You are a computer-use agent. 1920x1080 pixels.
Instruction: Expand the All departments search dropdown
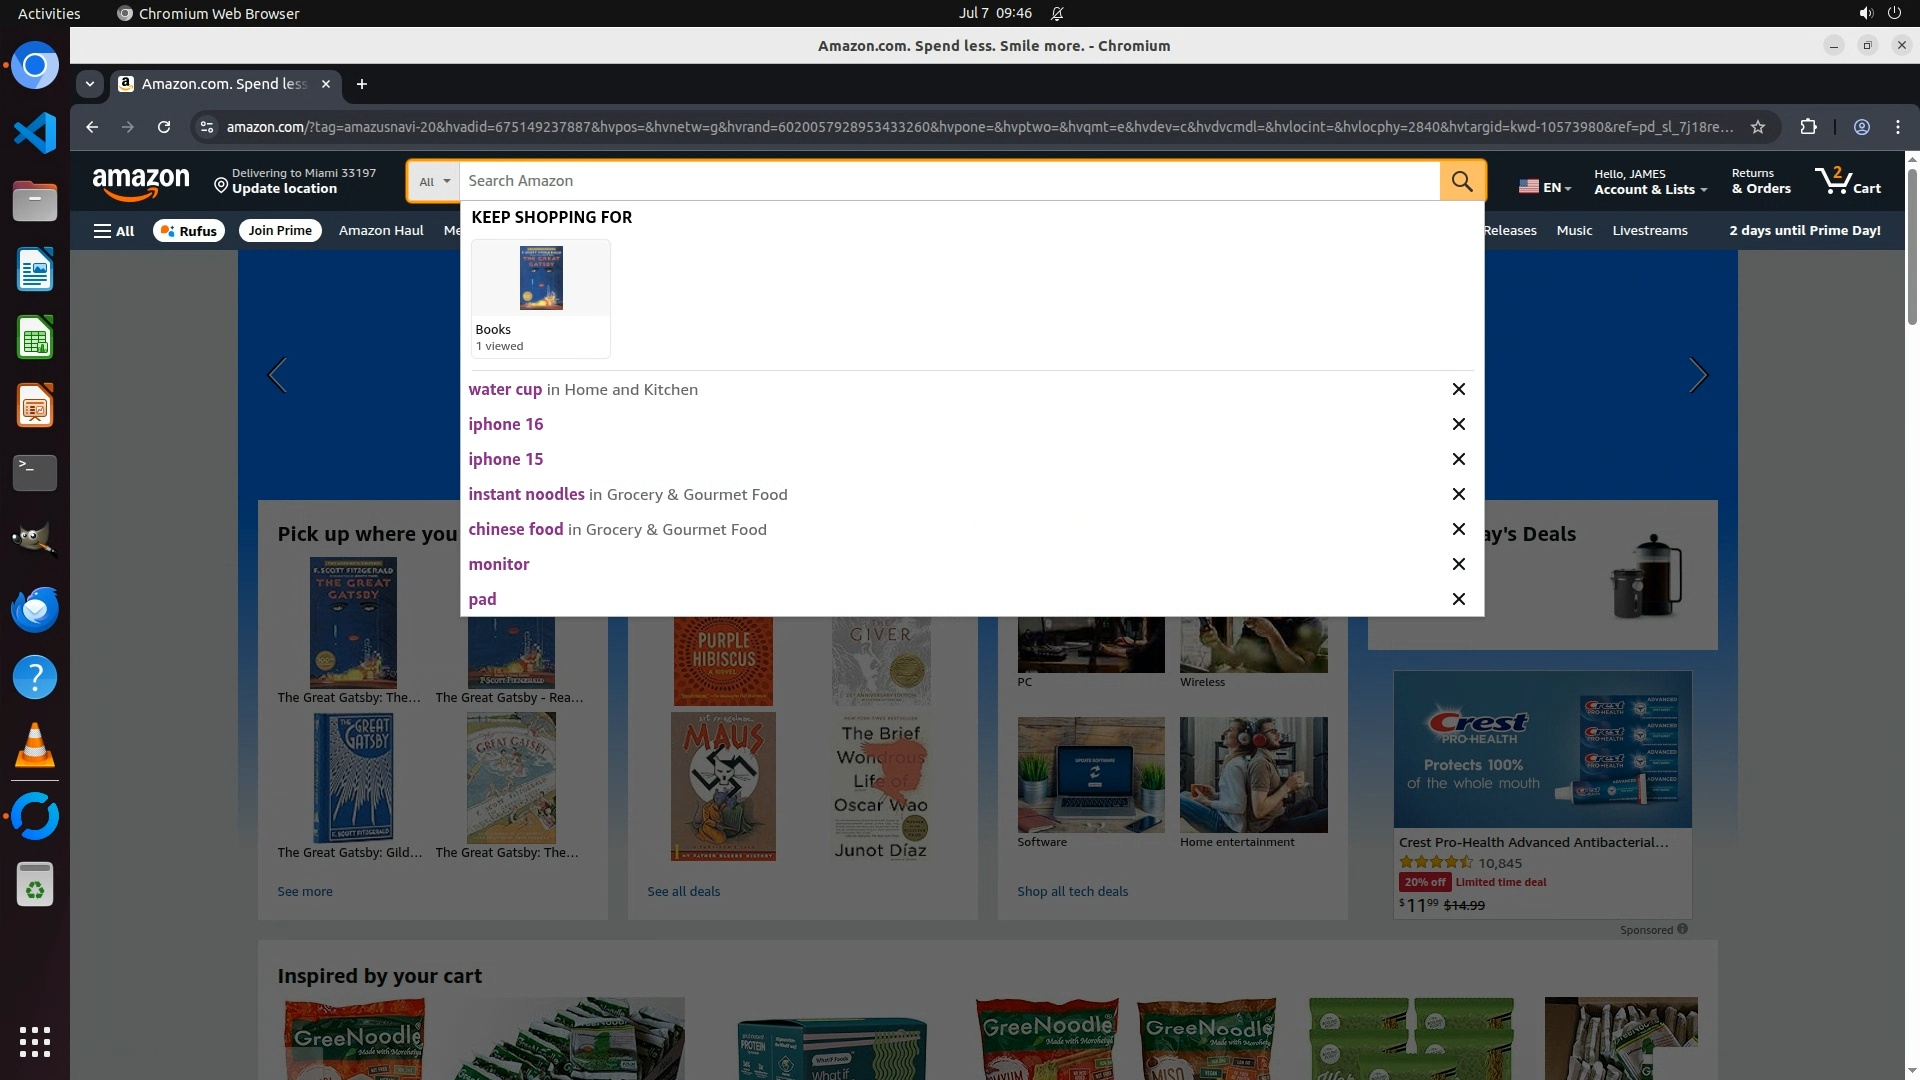coord(434,181)
